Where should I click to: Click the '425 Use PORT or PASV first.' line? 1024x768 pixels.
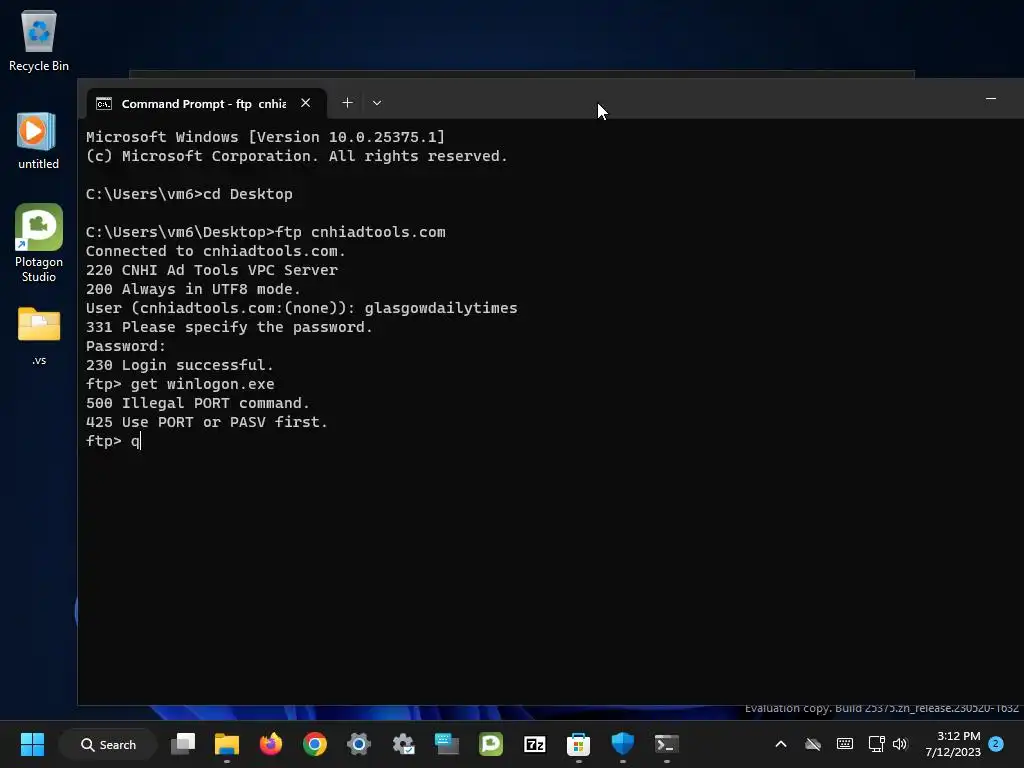coord(206,422)
